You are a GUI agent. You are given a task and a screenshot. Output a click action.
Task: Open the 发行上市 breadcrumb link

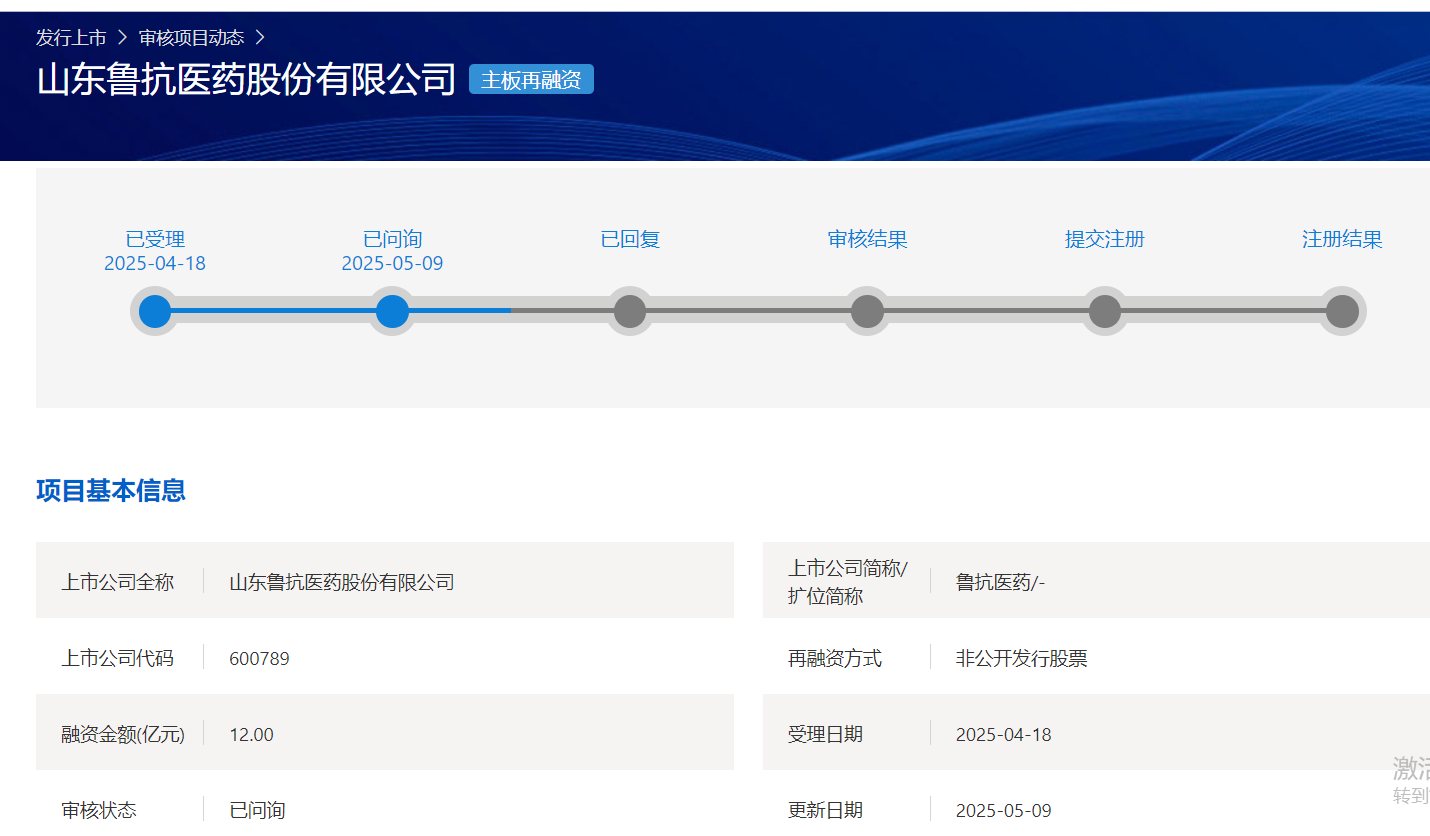[71, 38]
